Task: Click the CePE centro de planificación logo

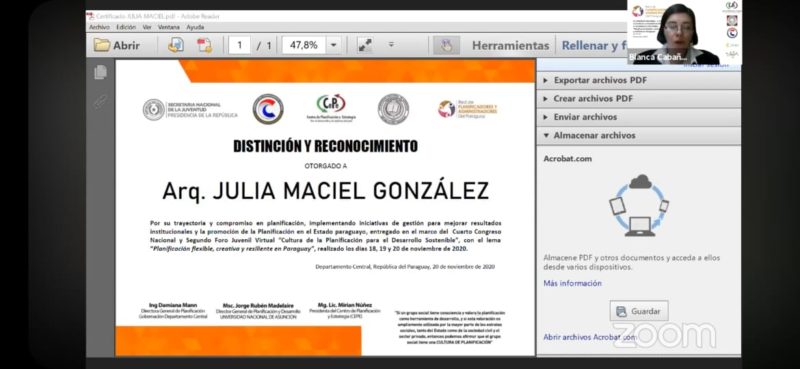Action: (331, 108)
